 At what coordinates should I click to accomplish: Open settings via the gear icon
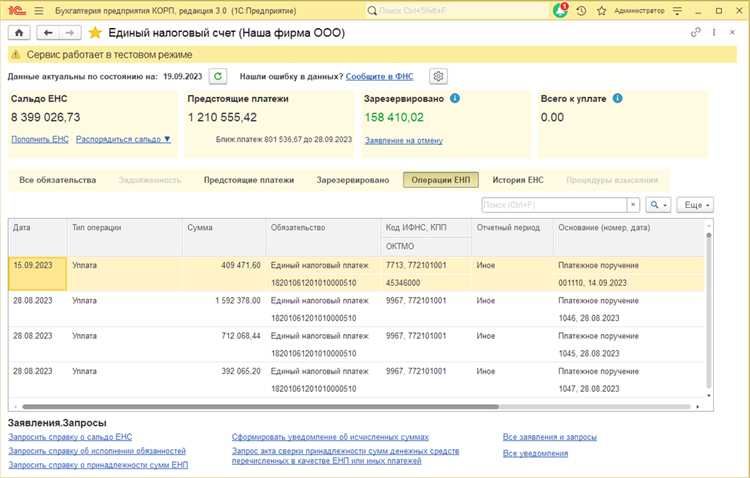437,76
